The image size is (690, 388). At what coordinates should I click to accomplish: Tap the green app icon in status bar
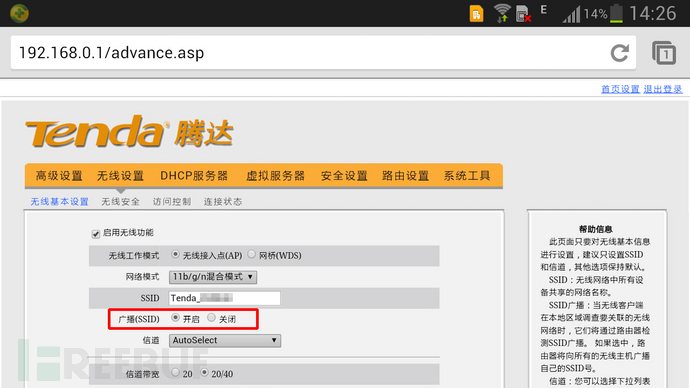[19, 13]
